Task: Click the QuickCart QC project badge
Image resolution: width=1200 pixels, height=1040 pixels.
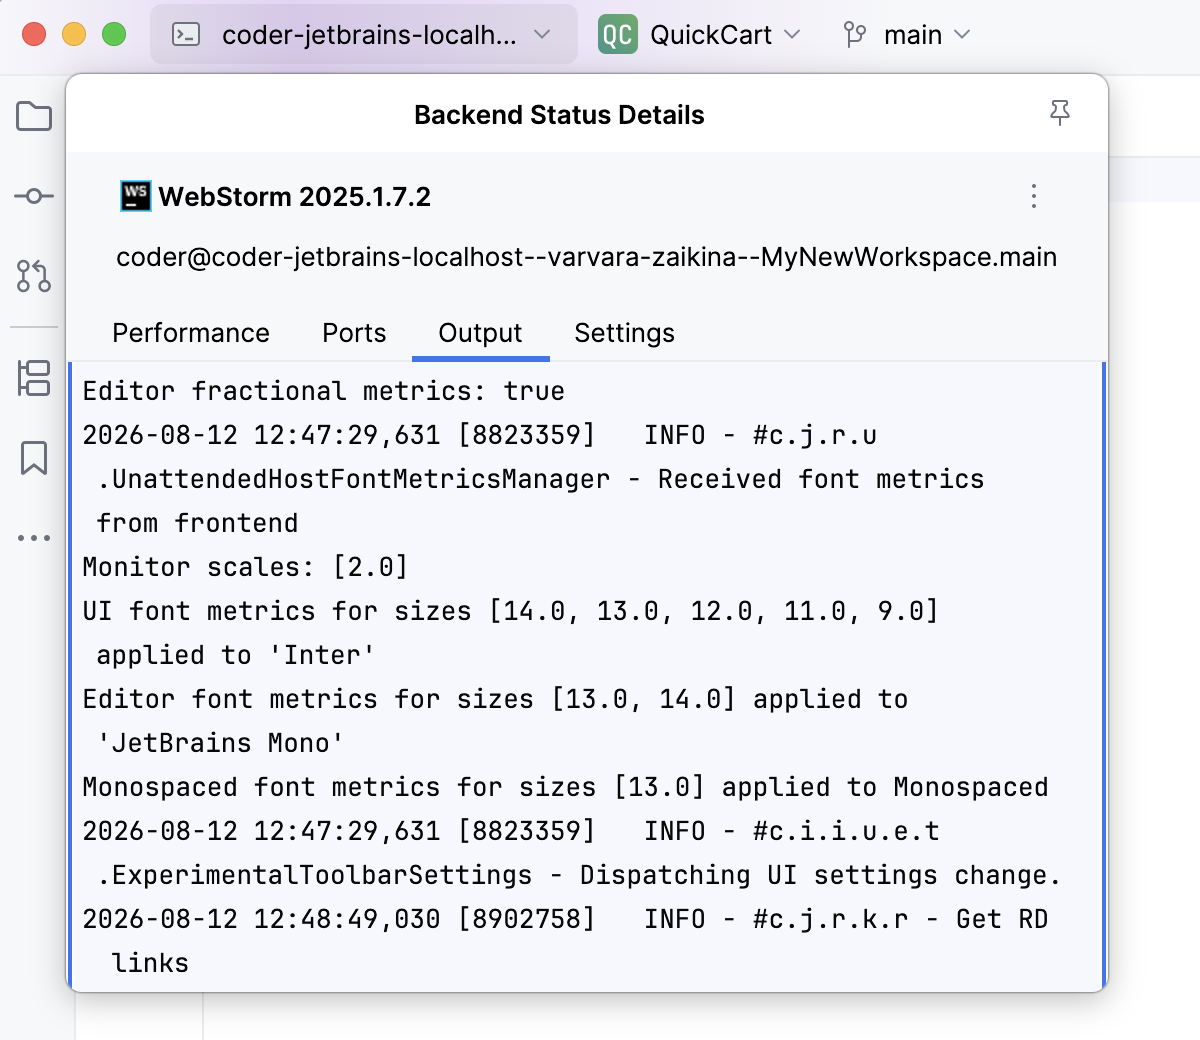Action: (617, 35)
